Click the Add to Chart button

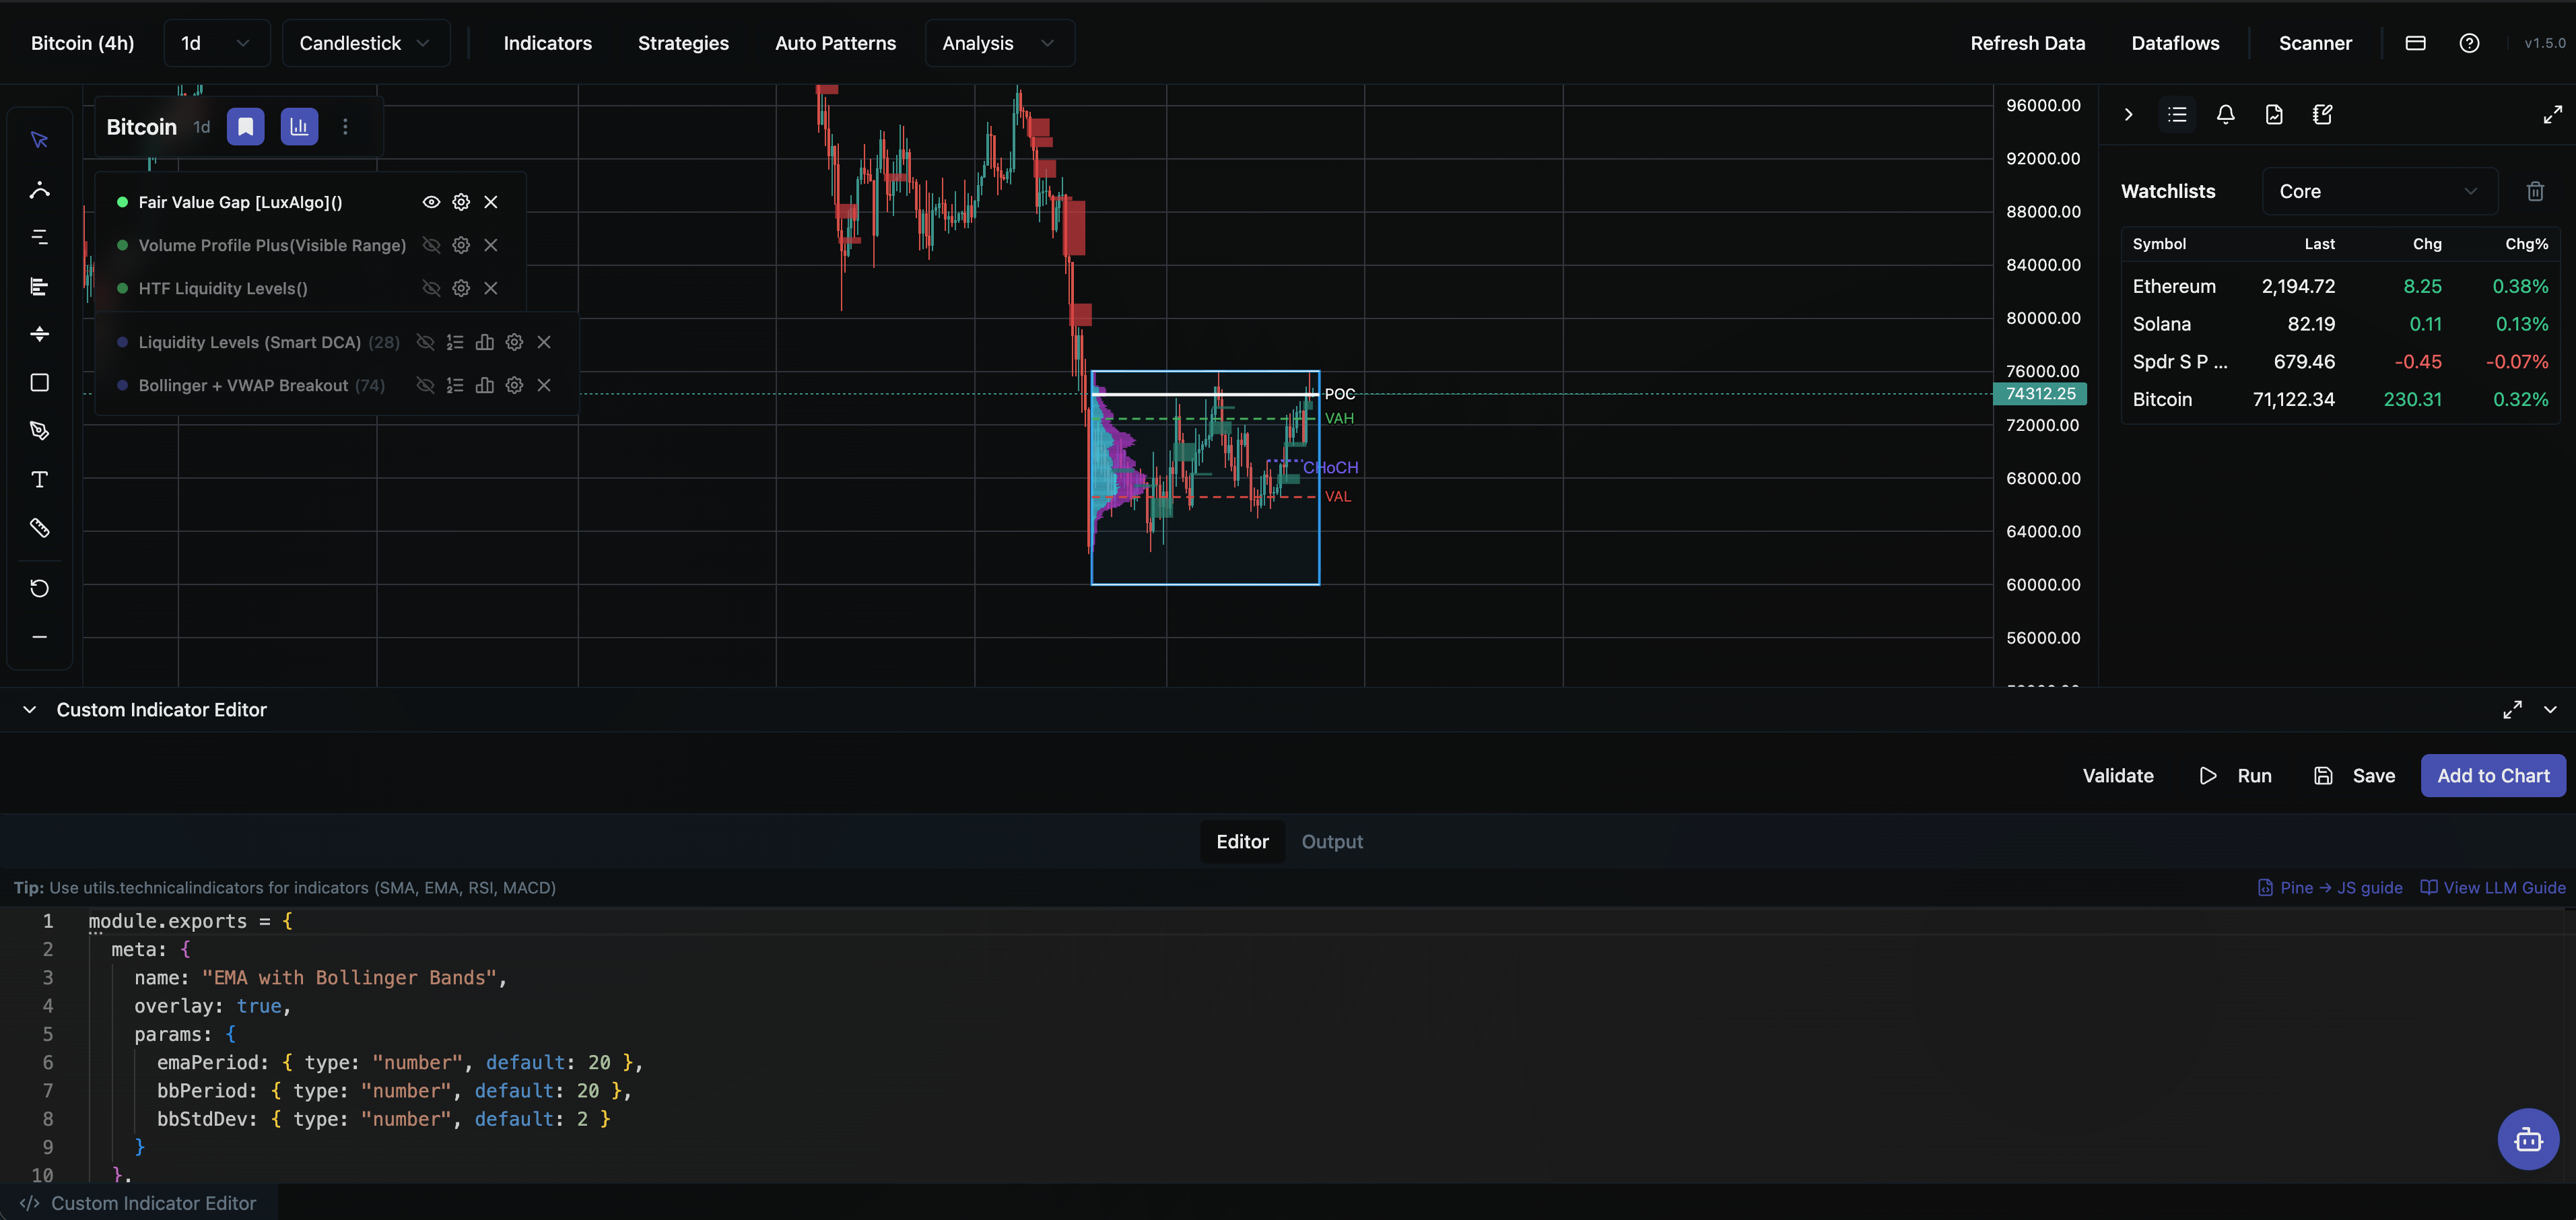pos(2493,775)
